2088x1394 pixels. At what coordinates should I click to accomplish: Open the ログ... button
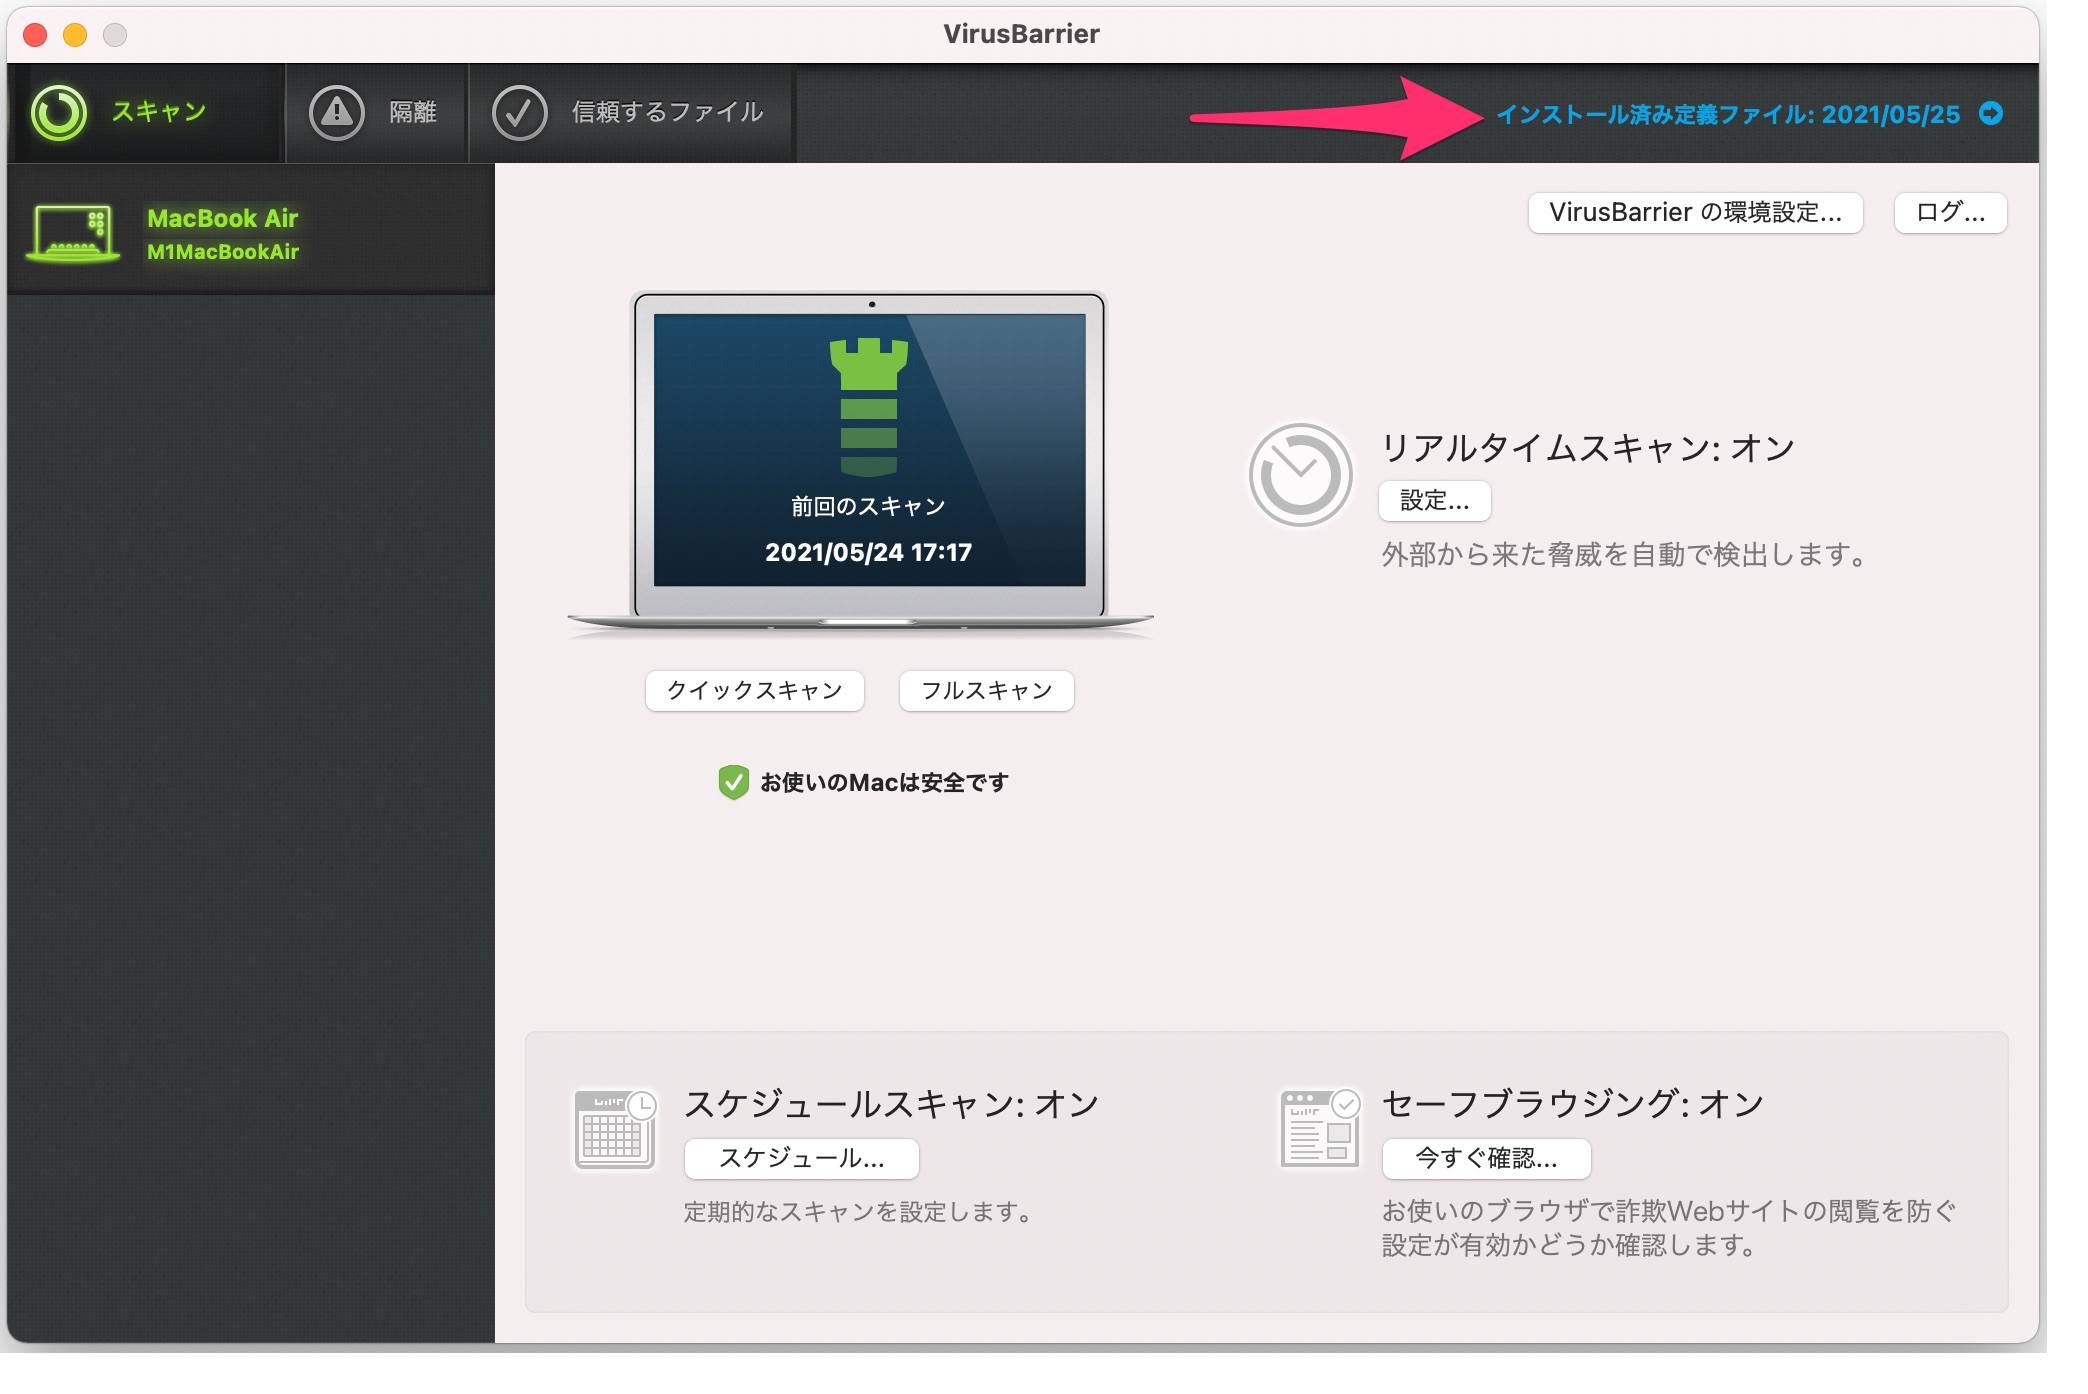coord(1950,213)
